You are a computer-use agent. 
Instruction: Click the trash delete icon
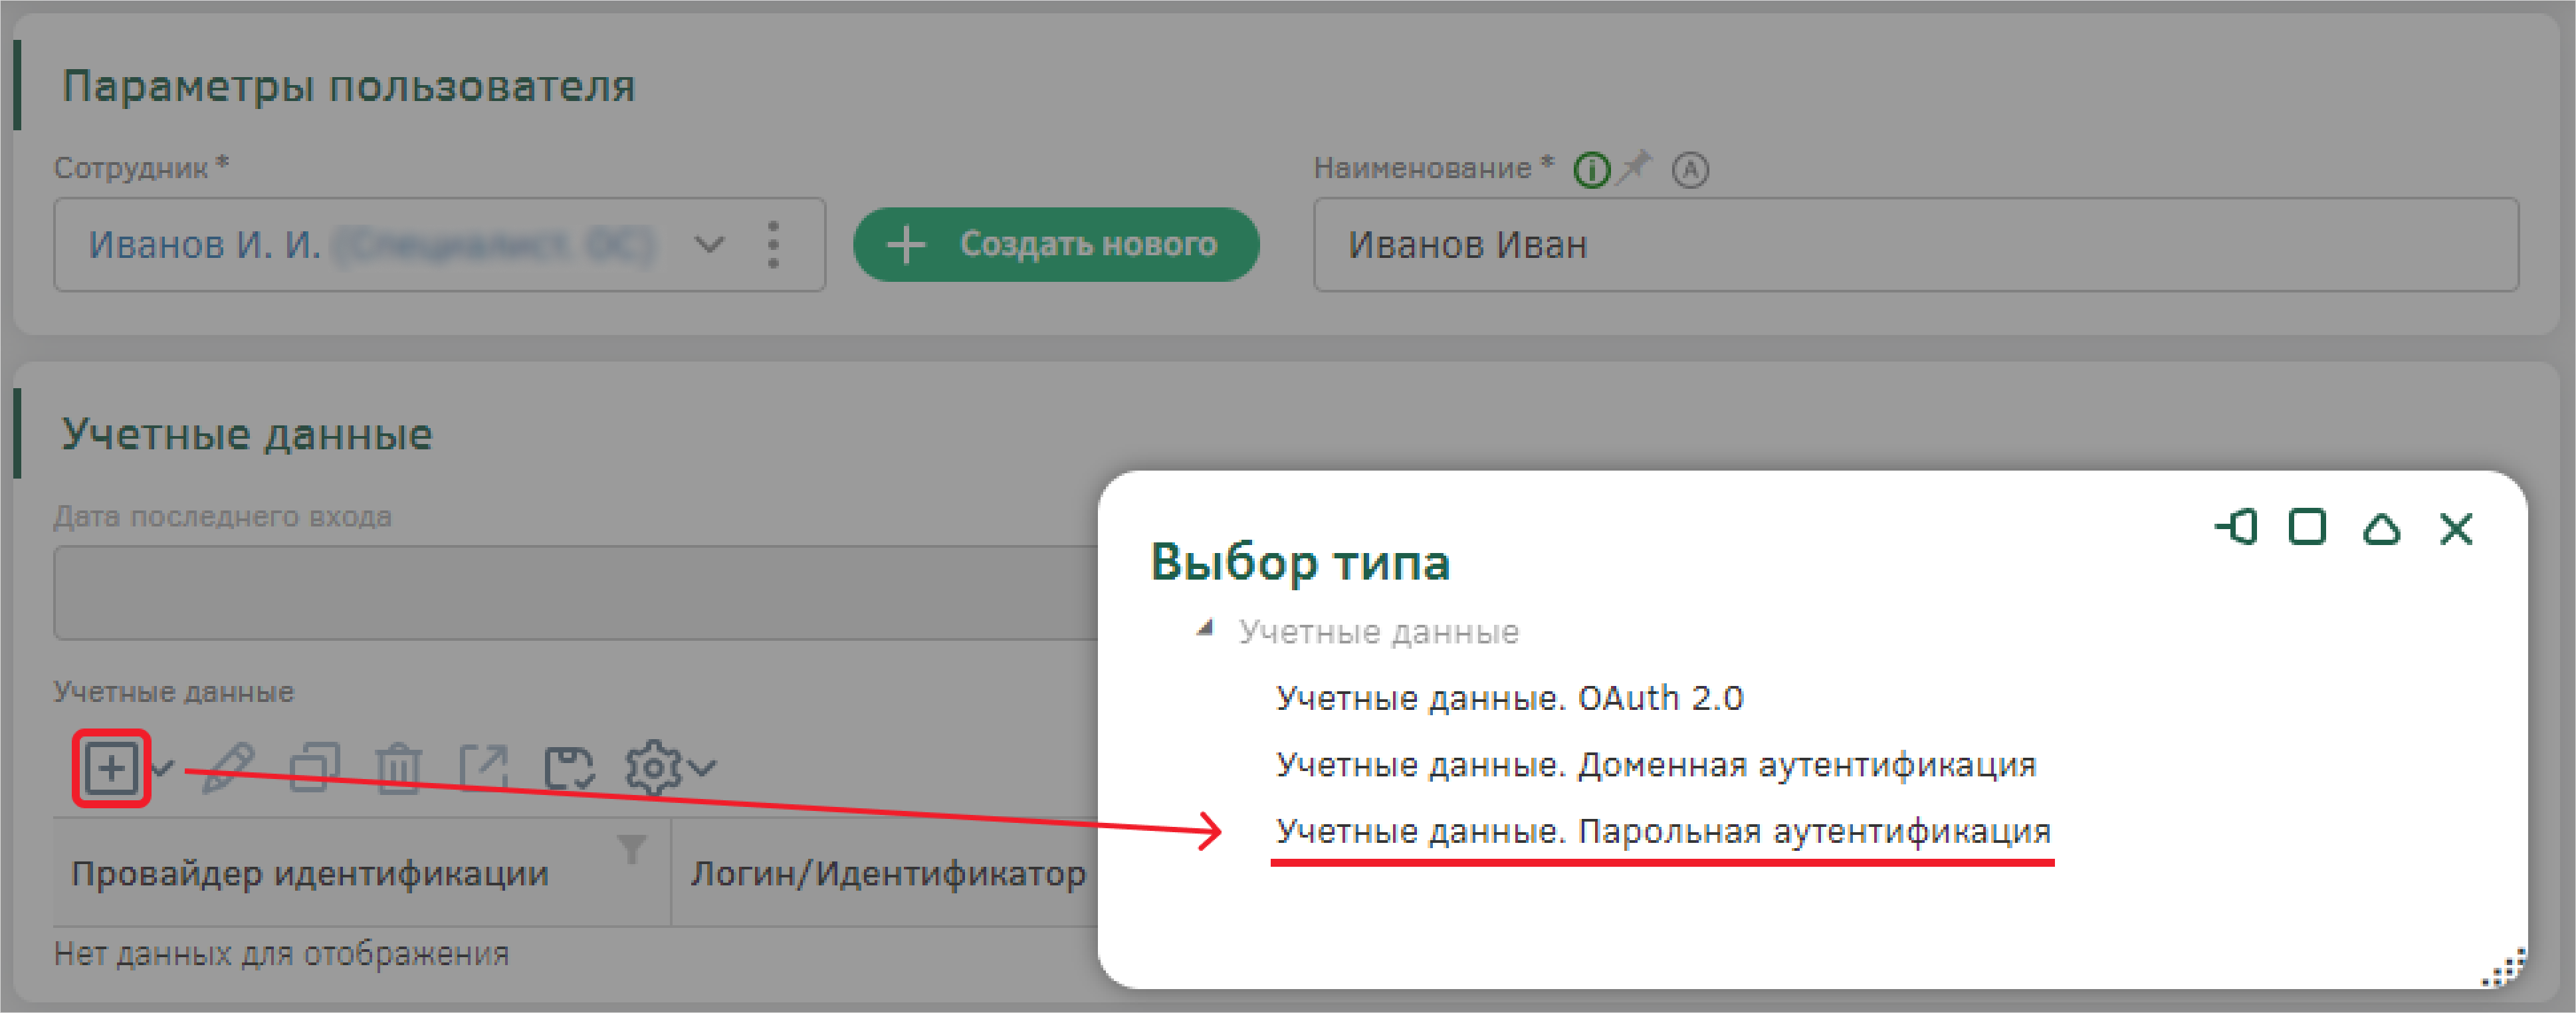[399, 768]
